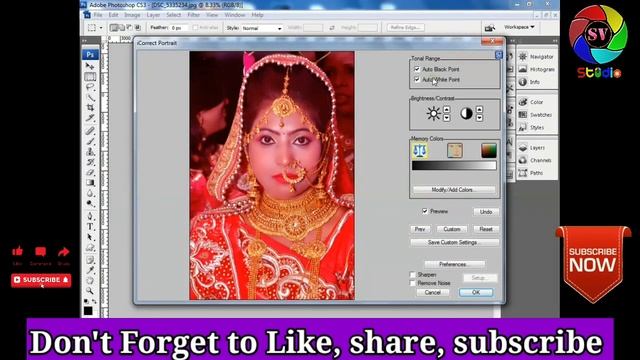The height and width of the screenshot is (360, 640).
Task: Open the Info panel icon
Action: point(523,82)
